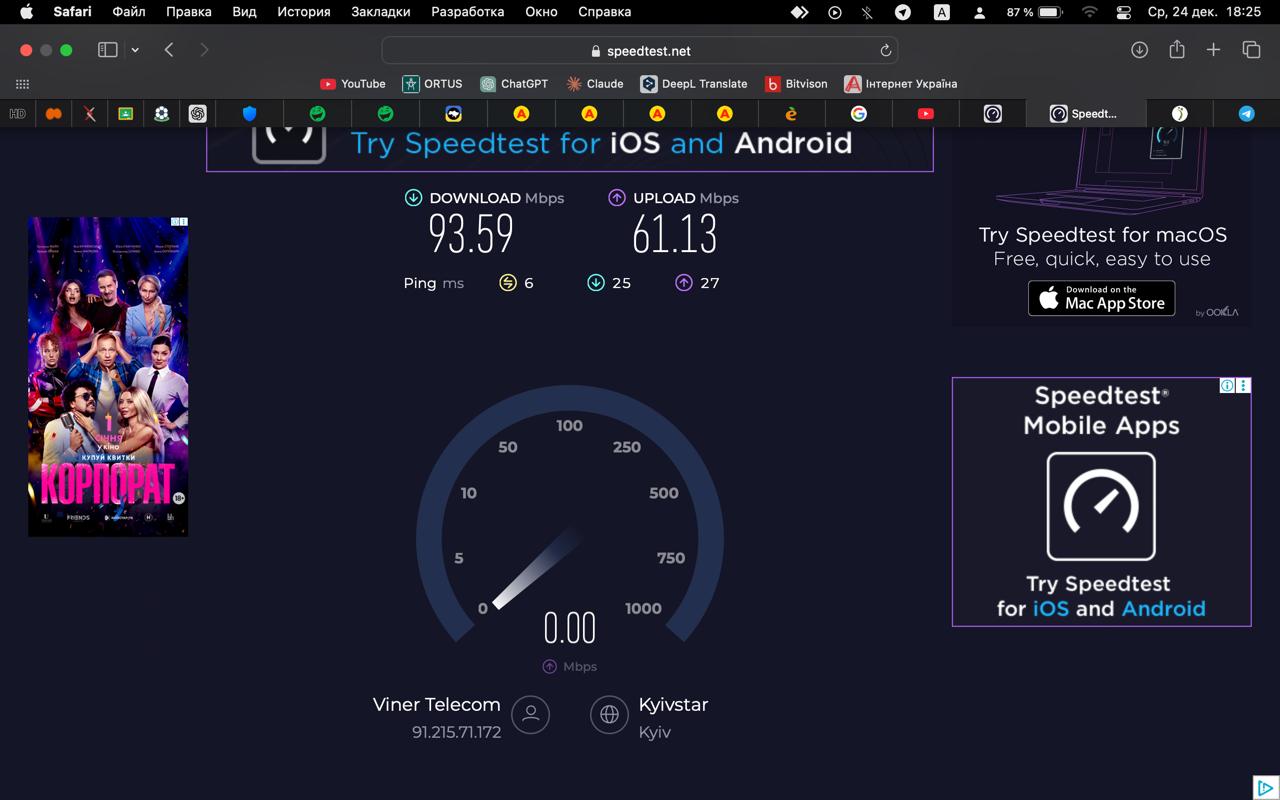
Task: Show tab overview in Safari
Action: (1251, 50)
